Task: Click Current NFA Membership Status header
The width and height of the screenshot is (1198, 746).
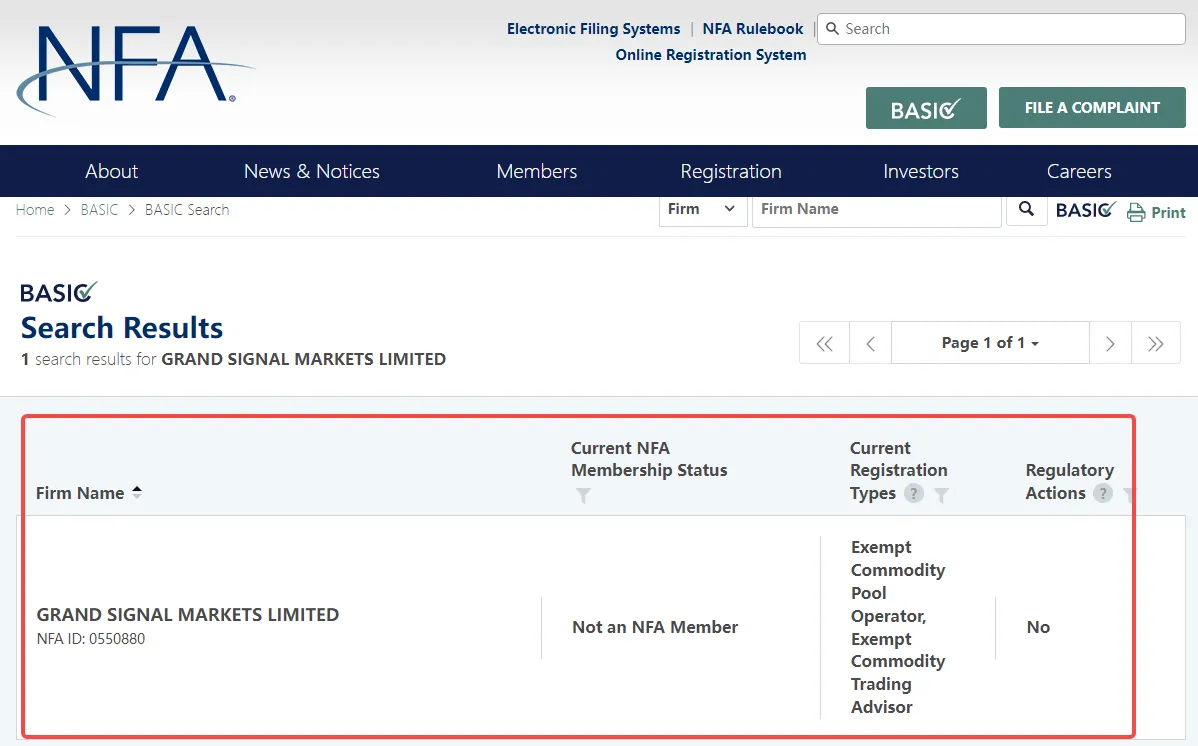Action: point(649,459)
